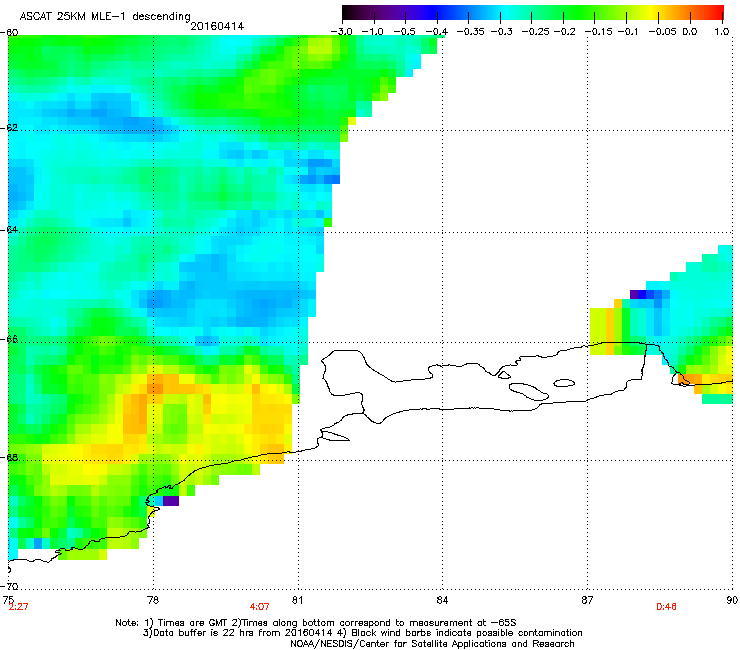The image size is (740, 650).
Task: Pick the -0.4 color scale label
Action: (x=436, y=32)
